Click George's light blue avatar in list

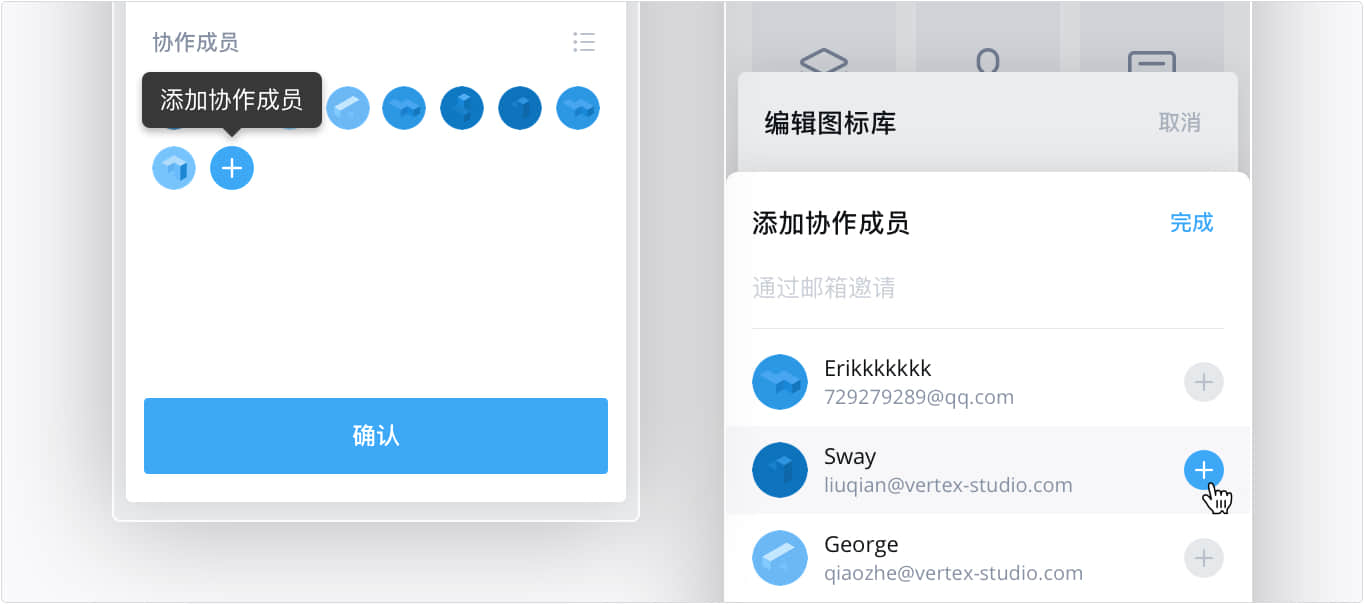[780, 558]
